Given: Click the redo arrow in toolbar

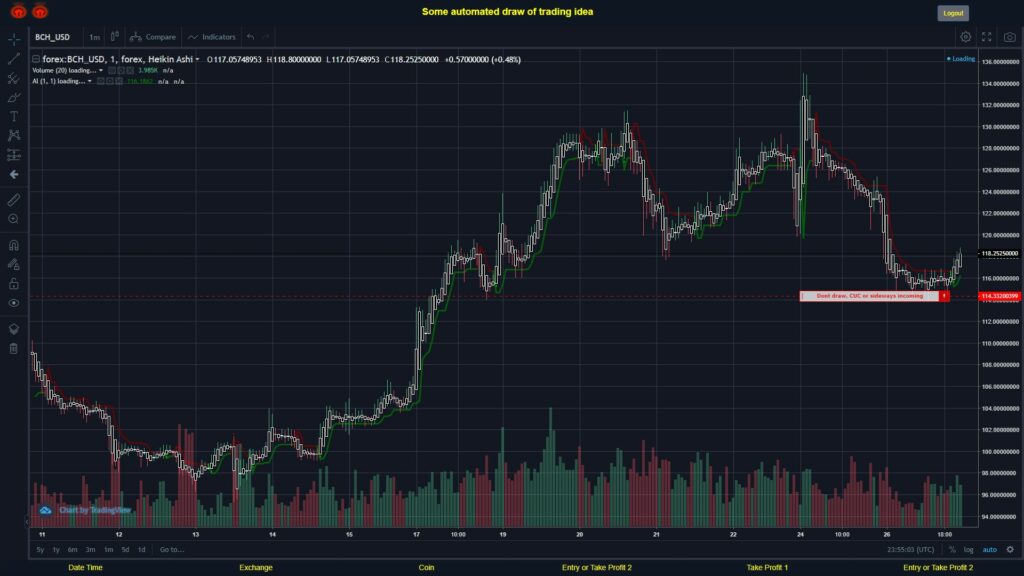Looking at the screenshot, I should pyautogui.click(x=266, y=37).
